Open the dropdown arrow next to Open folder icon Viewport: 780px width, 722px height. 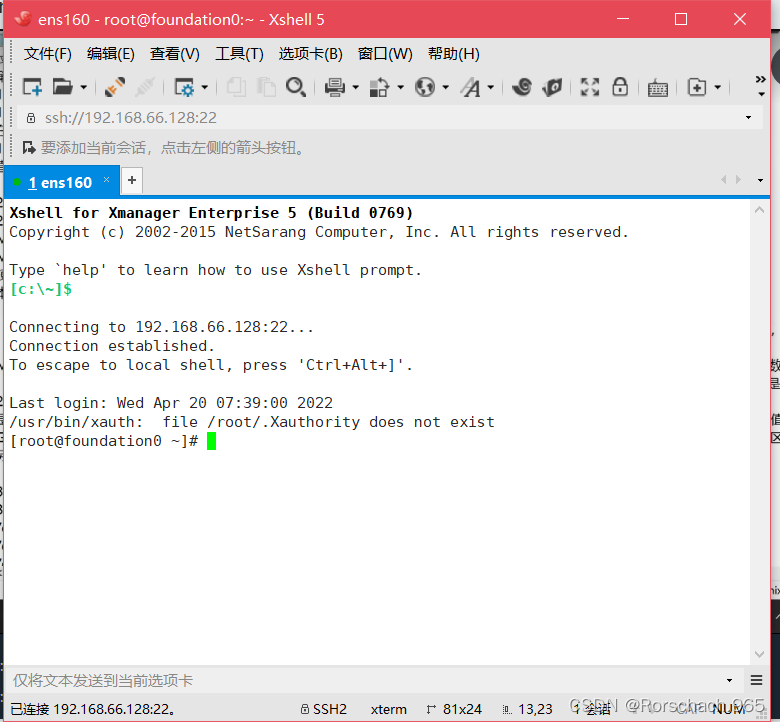(x=84, y=88)
